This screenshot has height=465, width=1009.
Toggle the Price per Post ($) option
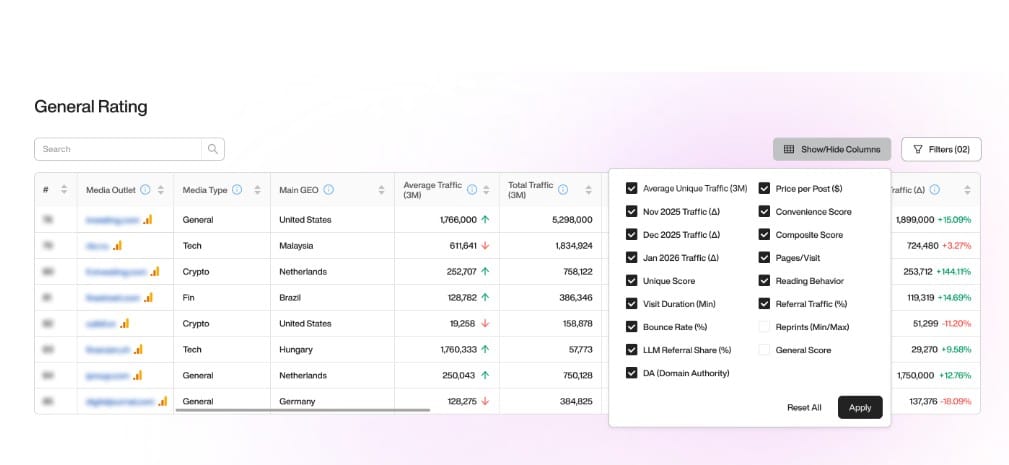click(764, 188)
